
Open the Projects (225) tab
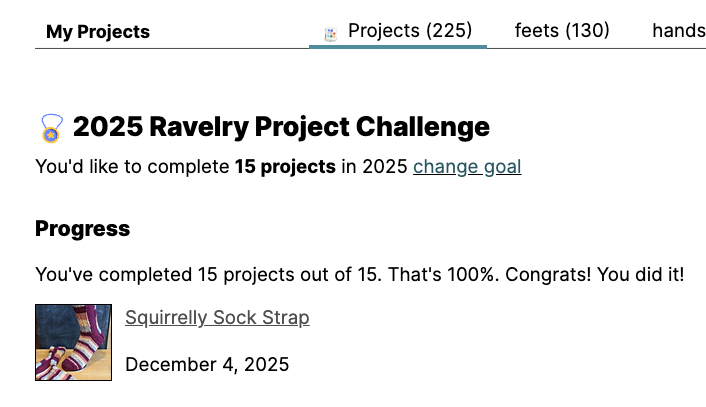click(409, 31)
